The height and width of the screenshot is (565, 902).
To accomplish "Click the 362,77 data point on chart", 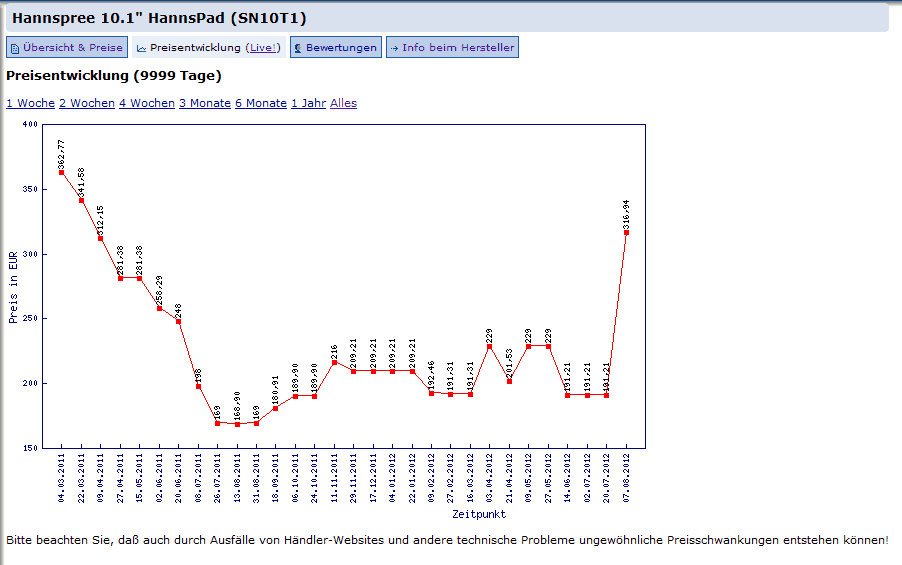I will 62,173.
